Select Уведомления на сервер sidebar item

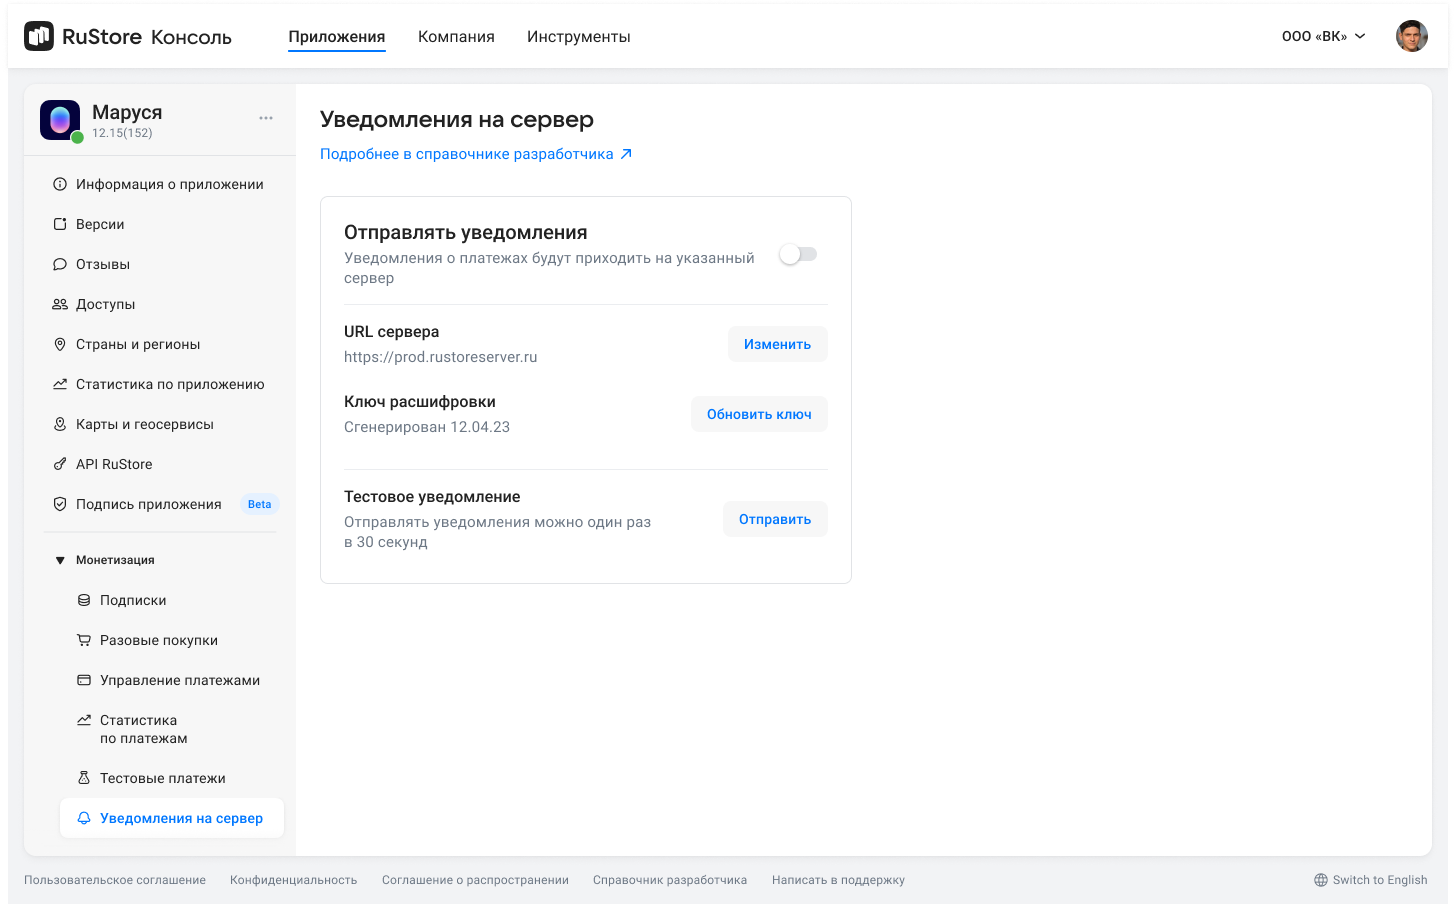point(172,818)
